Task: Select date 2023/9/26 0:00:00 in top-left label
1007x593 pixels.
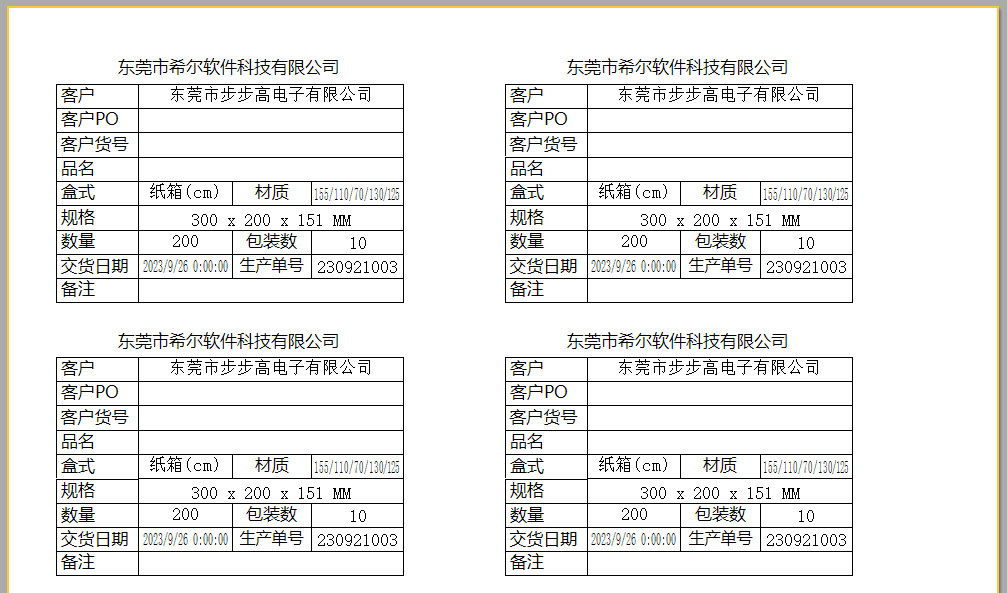Action: click(x=185, y=267)
